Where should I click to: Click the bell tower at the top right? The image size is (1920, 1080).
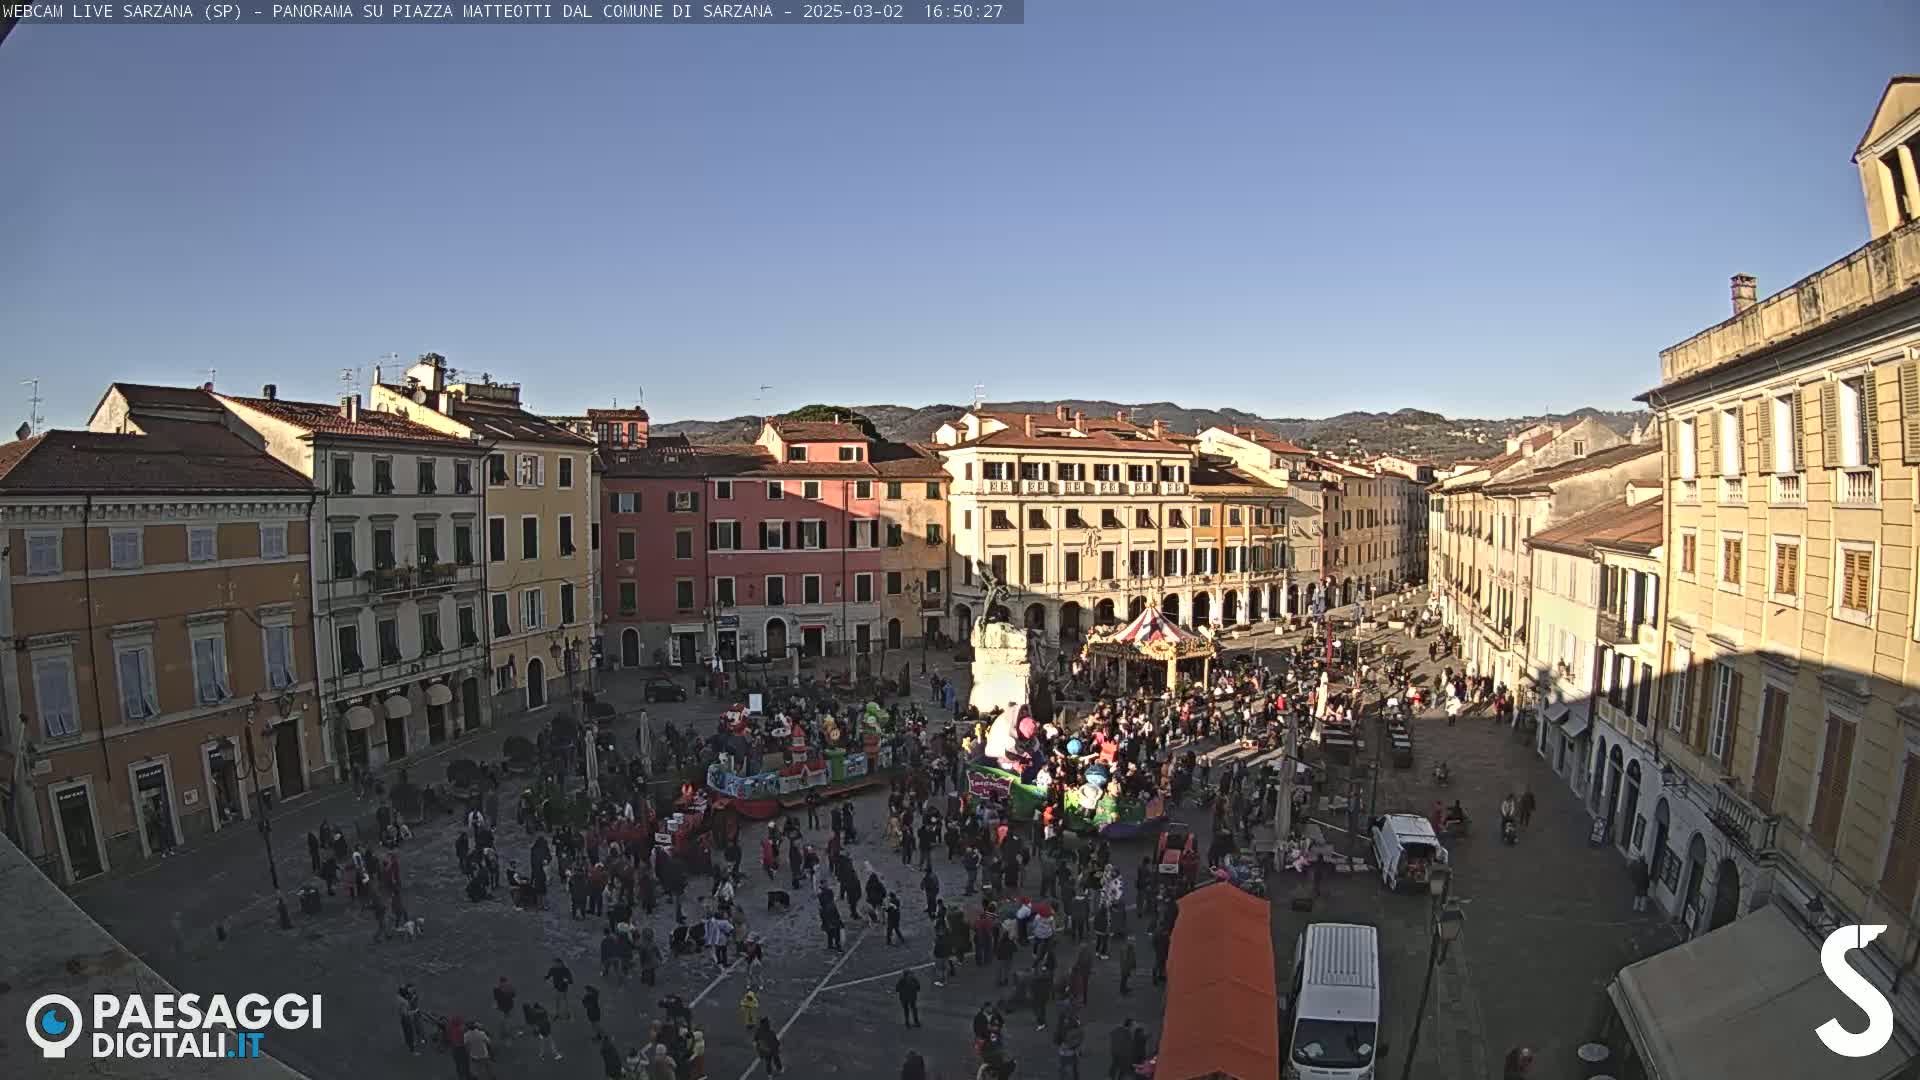[x=1892, y=160]
